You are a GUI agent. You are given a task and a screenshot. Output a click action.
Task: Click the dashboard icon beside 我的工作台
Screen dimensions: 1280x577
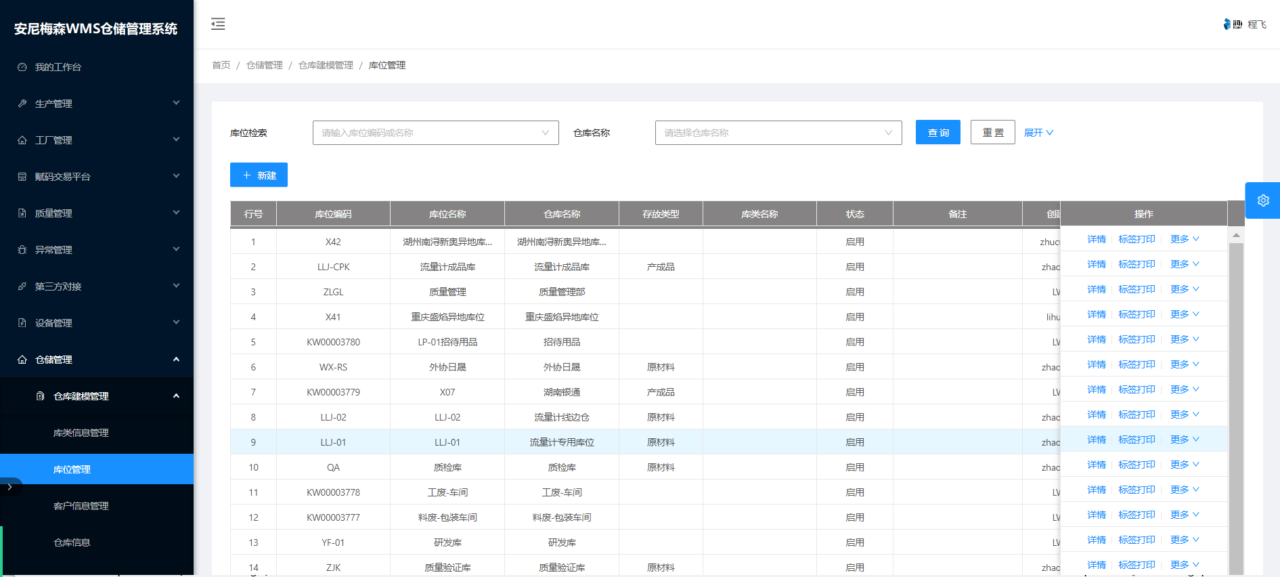tap(22, 67)
